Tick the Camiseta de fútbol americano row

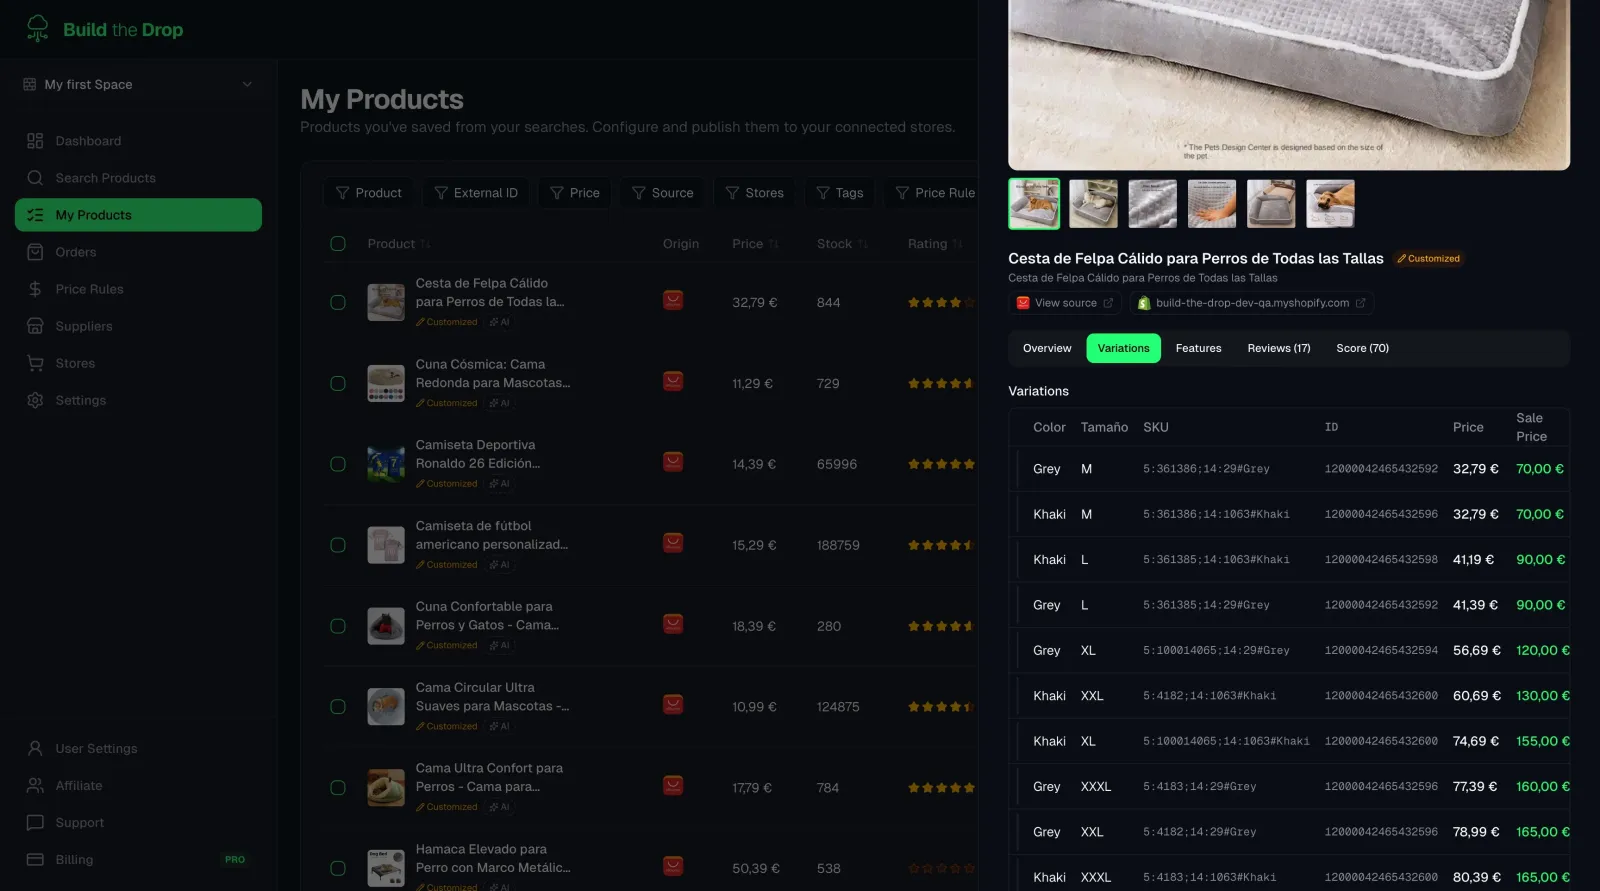tap(338, 545)
